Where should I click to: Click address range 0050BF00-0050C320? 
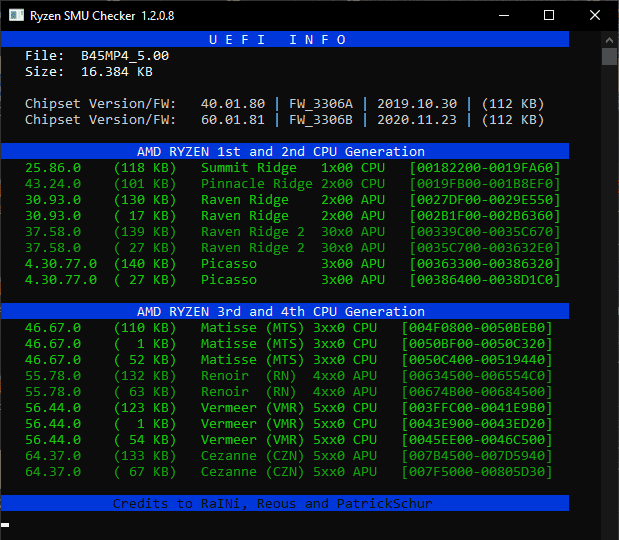pyautogui.click(x=476, y=344)
